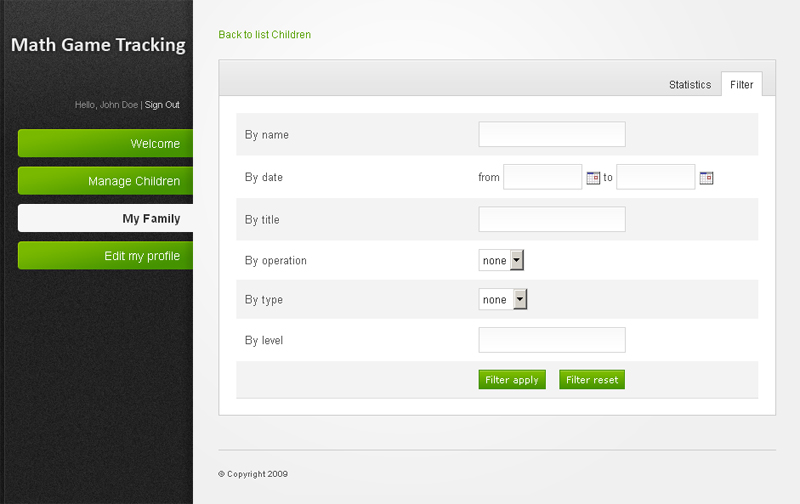Switch to the Statistics tab
This screenshot has width=800, height=504.
click(690, 85)
